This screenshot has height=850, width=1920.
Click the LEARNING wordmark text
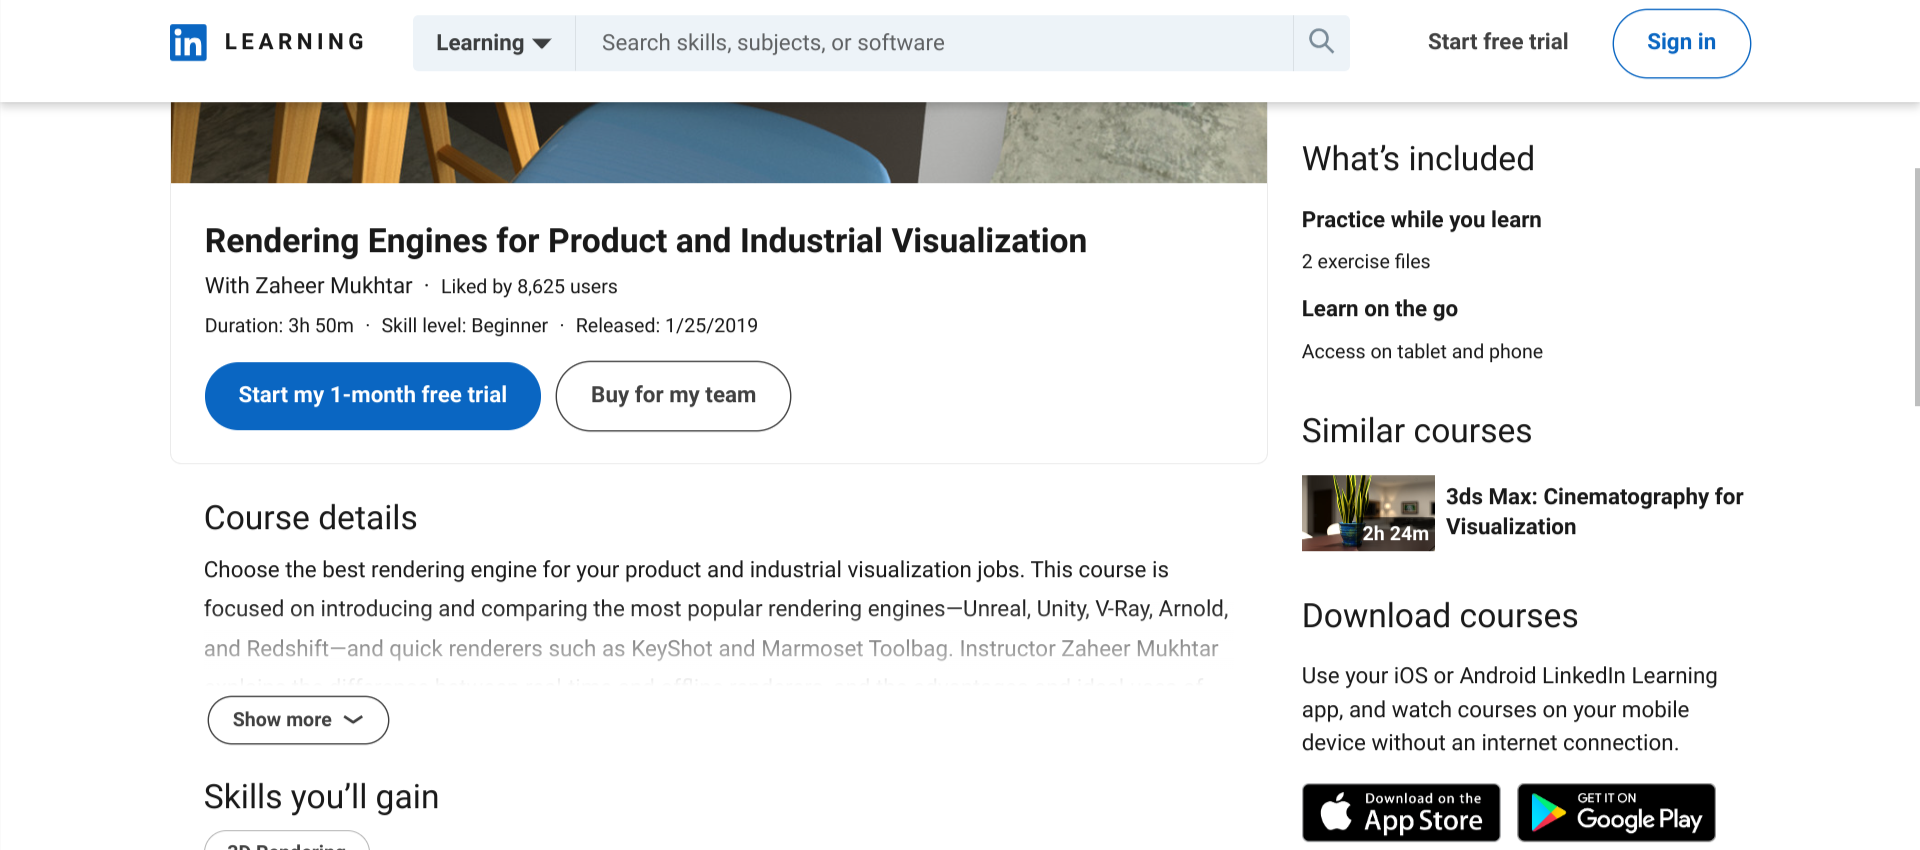point(295,42)
